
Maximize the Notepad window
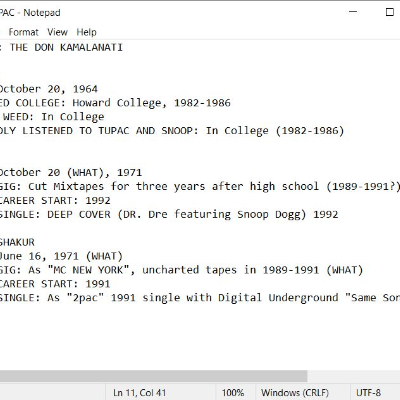(389, 12)
